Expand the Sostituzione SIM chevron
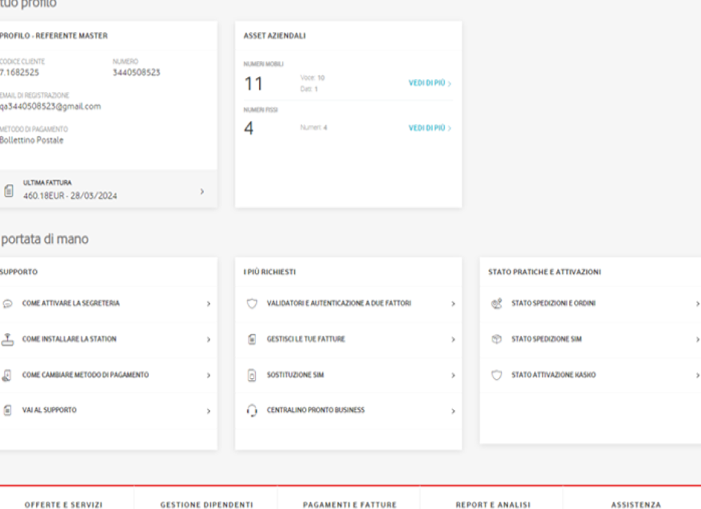Viewport: 701px width, 509px height. point(453,375)
